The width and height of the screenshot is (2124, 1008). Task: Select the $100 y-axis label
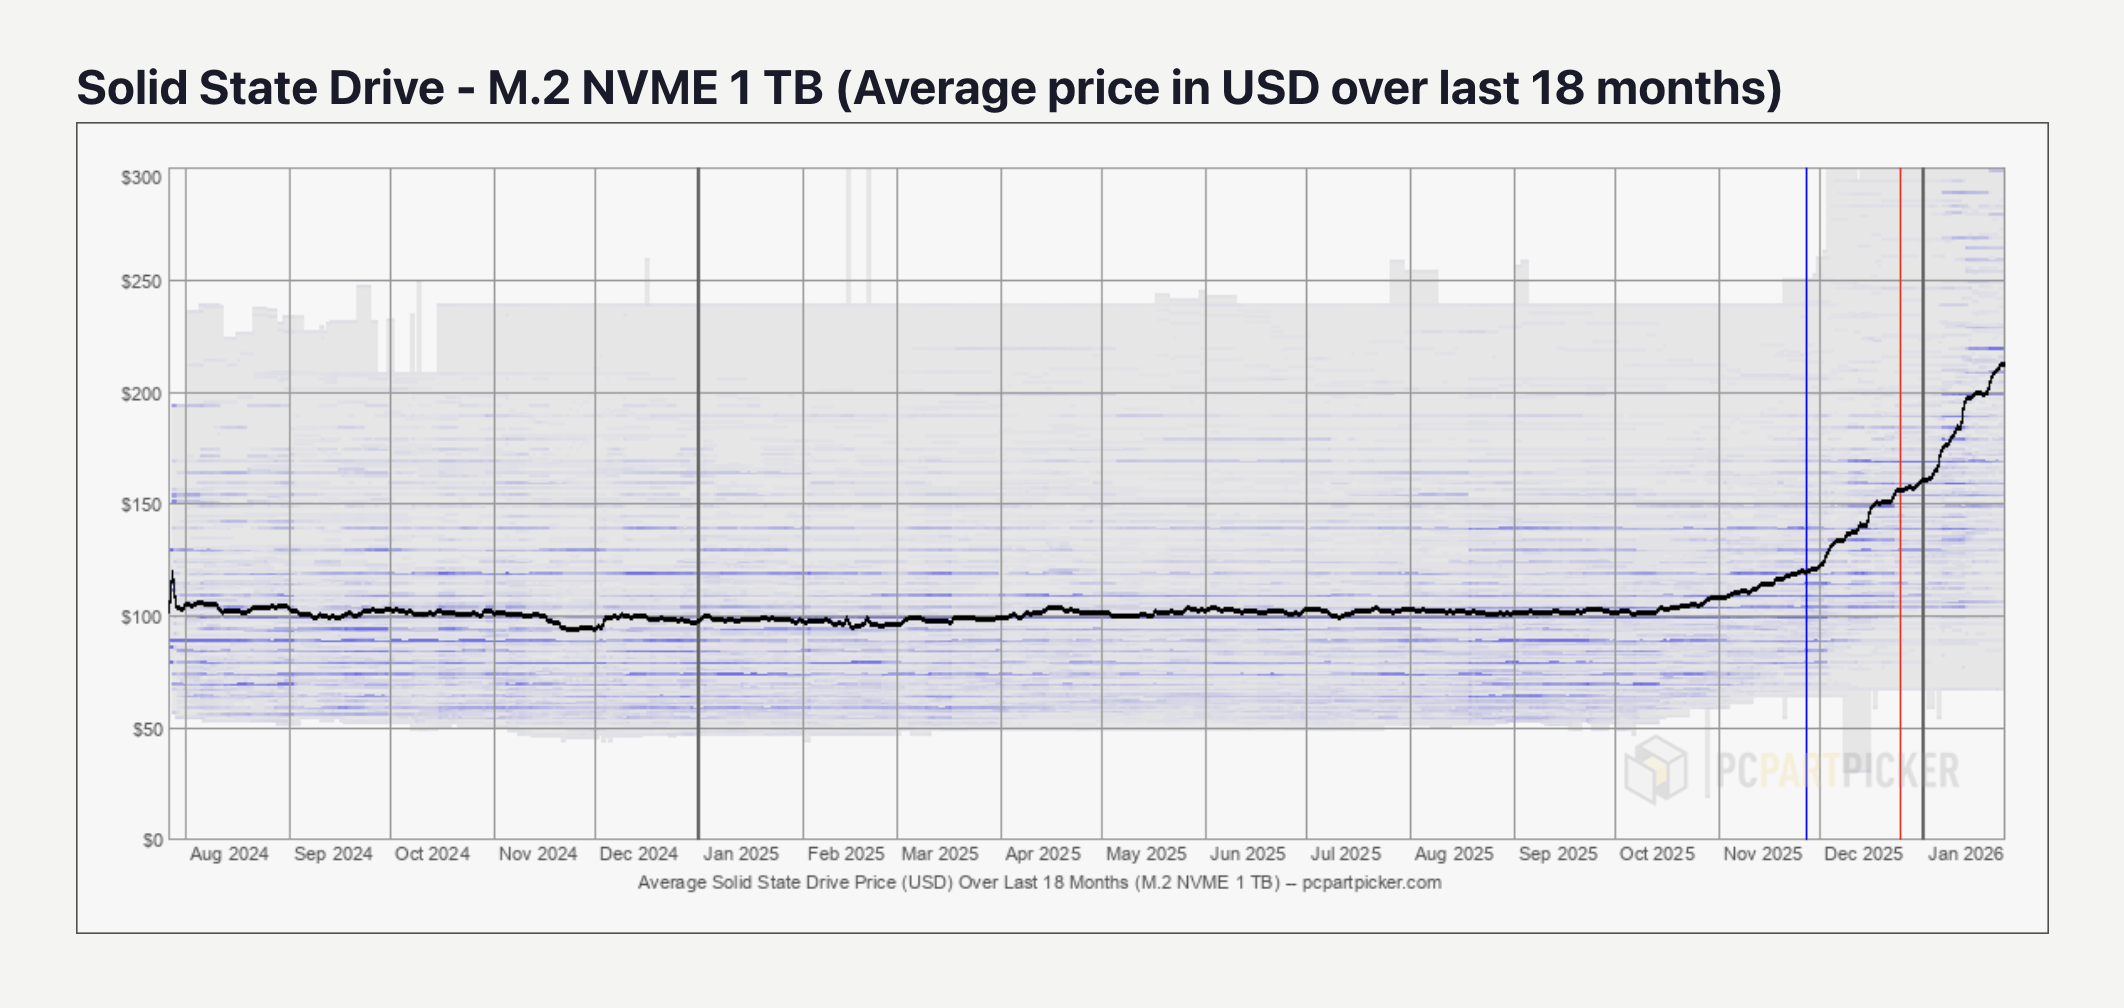(141, 617)
